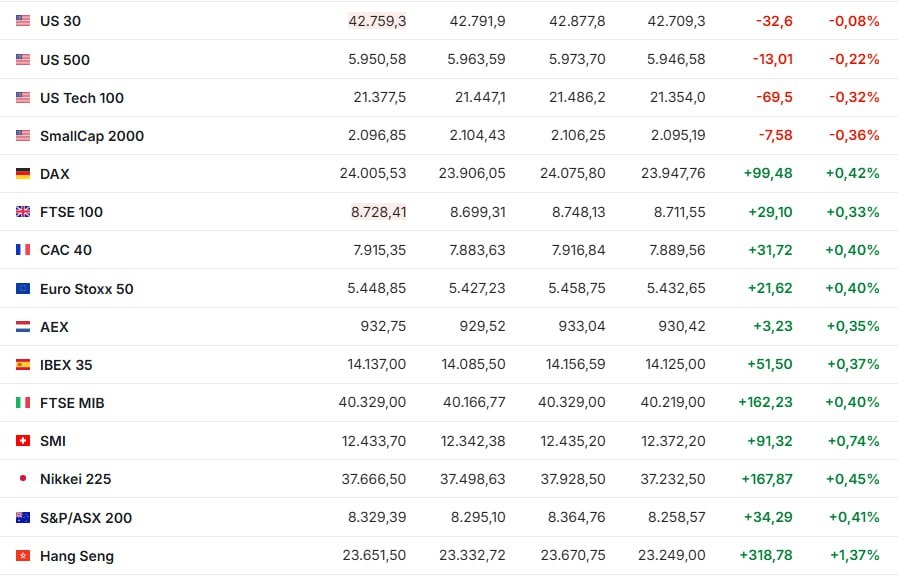Open the US 500 index link
Screen dimensions: 898x576
click(x=65, y=60)
